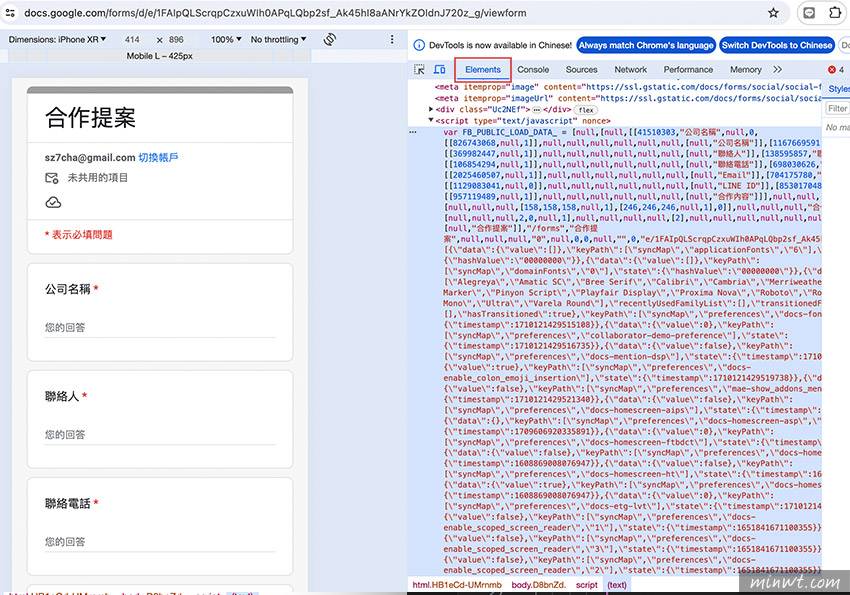Select html.HB1eCd-UMrnmb breadcrumb
This screenshot has width=850, height=595.
[457, 585]
